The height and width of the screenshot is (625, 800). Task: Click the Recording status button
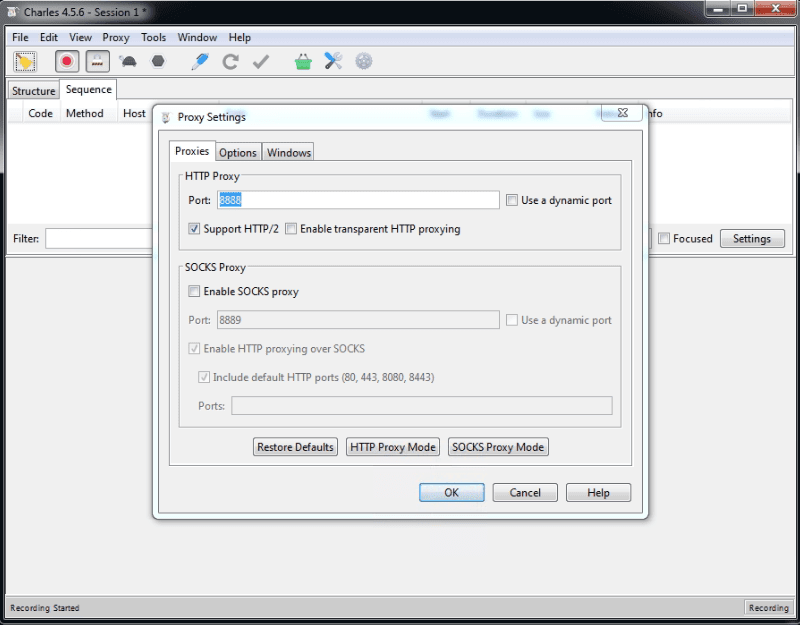[x=768, y=608]
